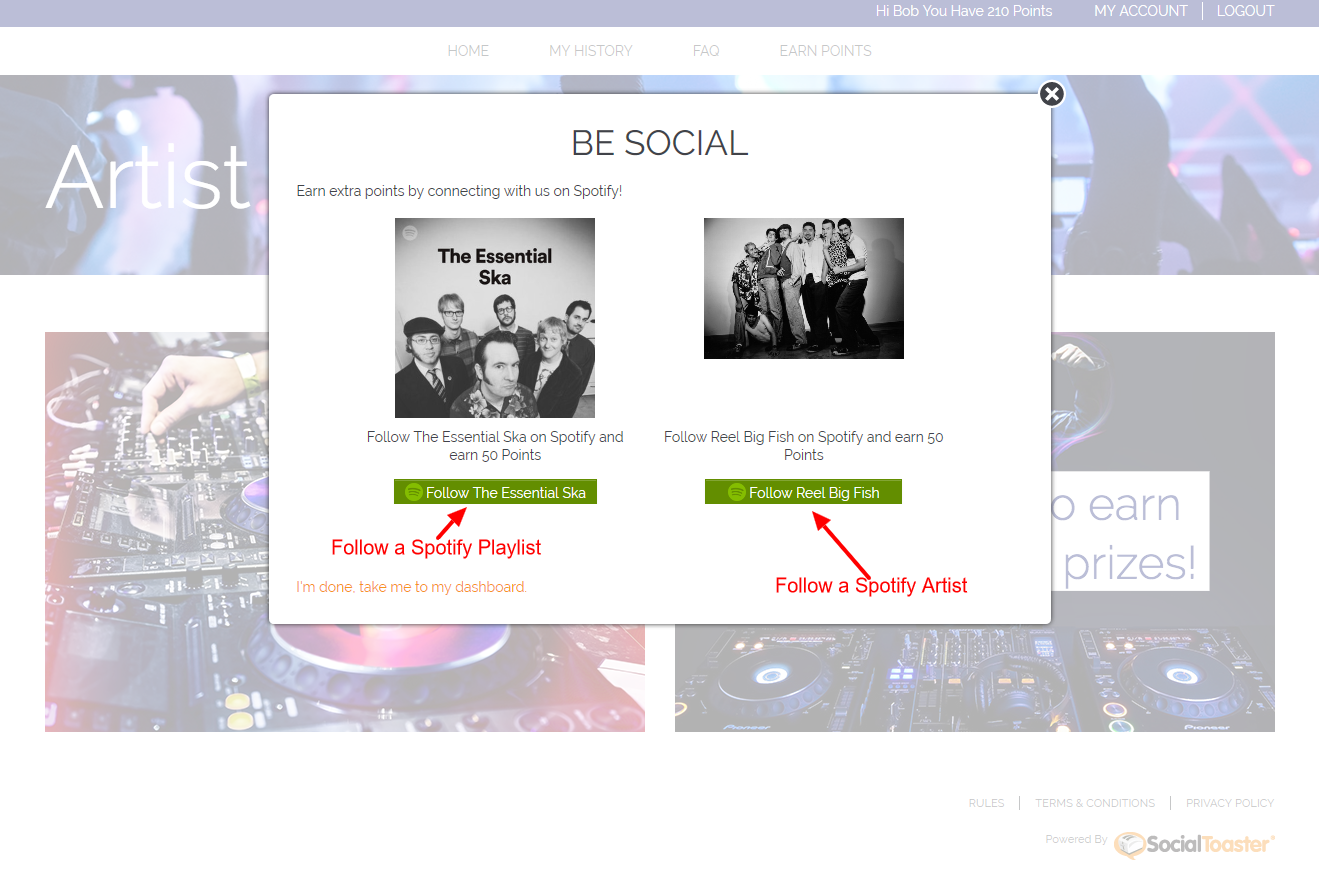Open MY HISTORY in the navigation

tap(591, 51)
